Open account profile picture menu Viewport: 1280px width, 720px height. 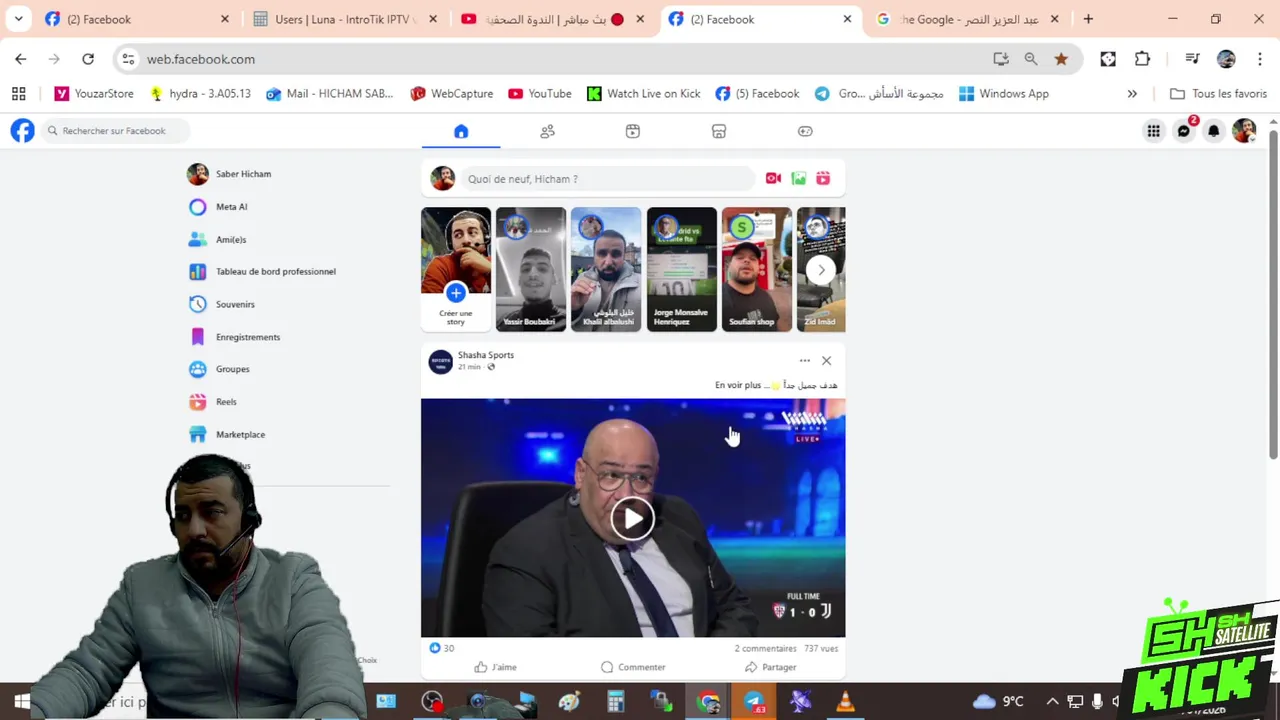click(x=1244, y=131)
